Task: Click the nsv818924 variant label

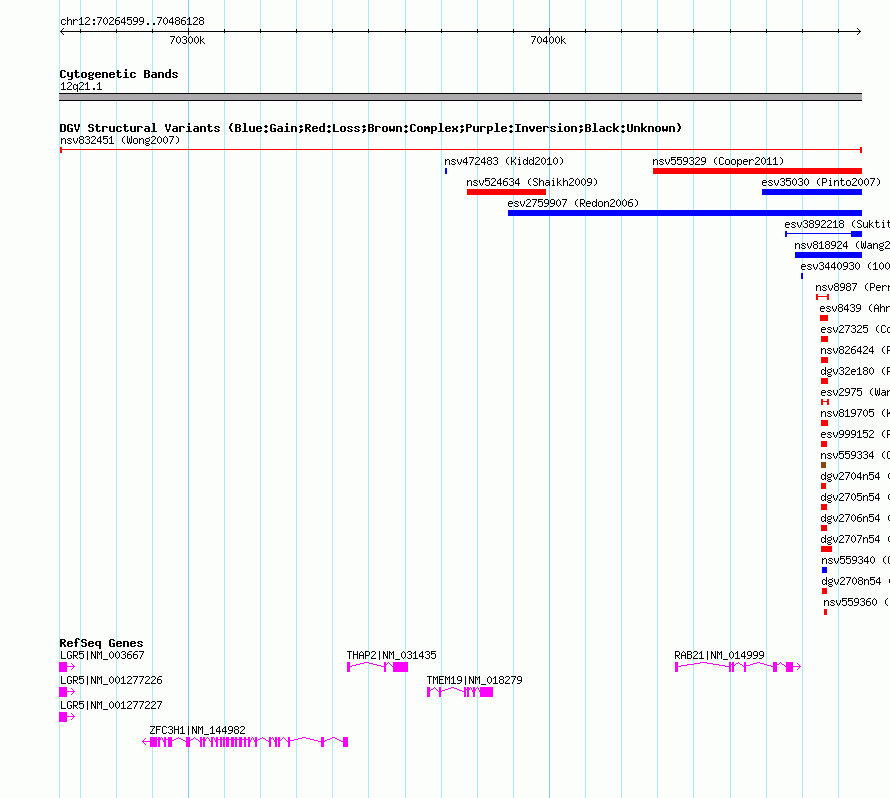Action: pyautogui.click(x=842, y=245)
